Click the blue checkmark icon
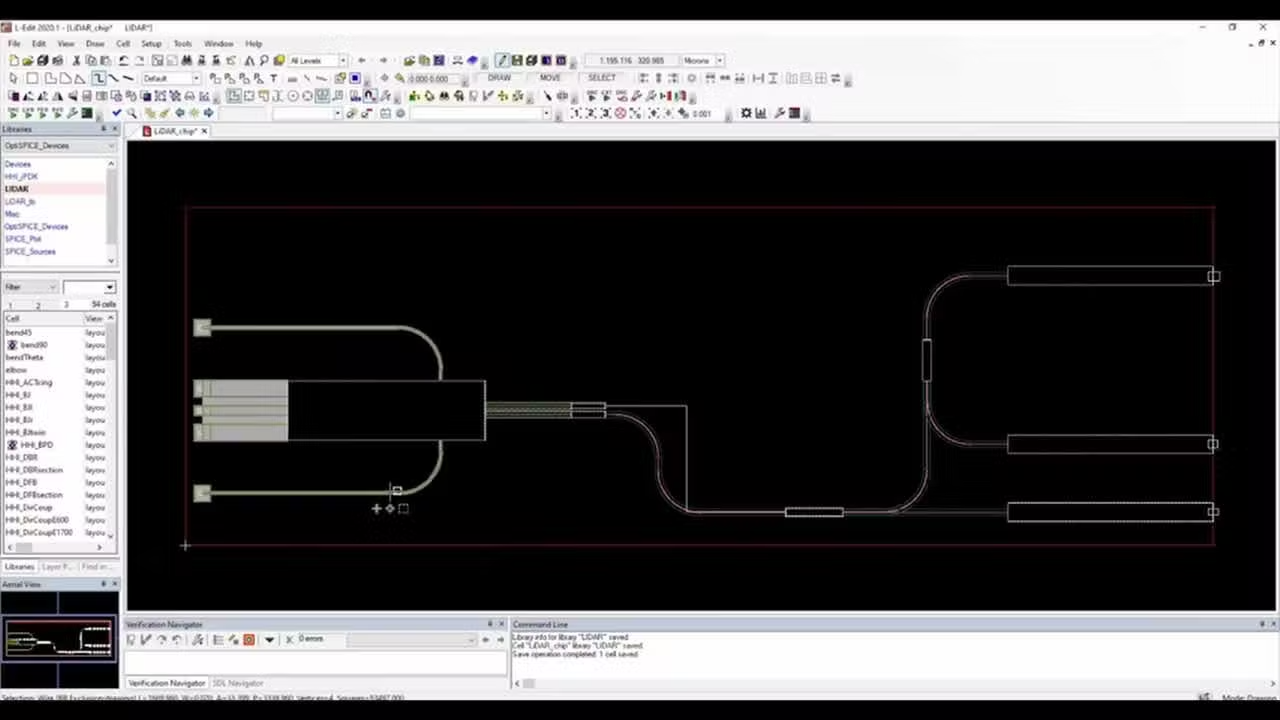The width and height of the screenshot is (1280, 720). click(x=116, y=113)
